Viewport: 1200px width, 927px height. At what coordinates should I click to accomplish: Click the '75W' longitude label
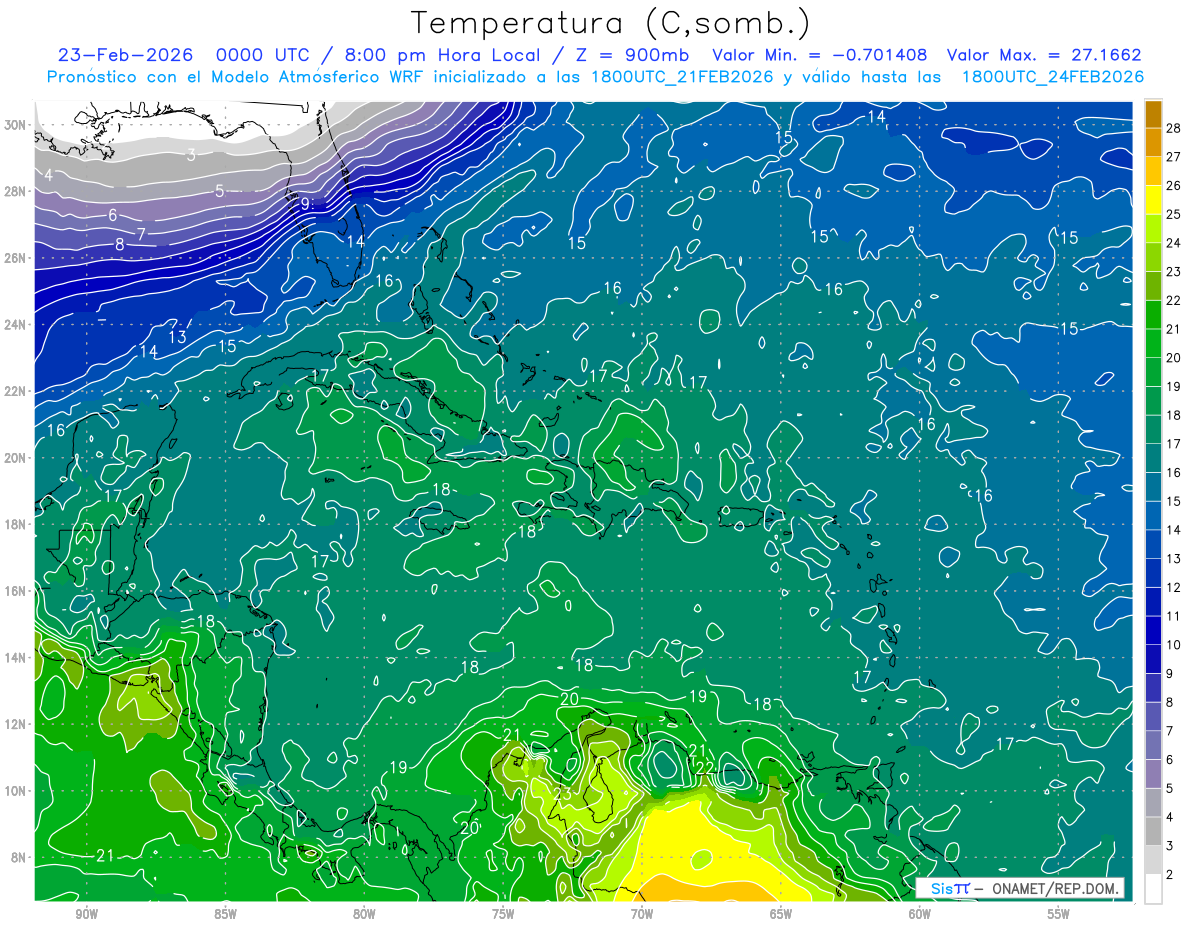(503, 914)
